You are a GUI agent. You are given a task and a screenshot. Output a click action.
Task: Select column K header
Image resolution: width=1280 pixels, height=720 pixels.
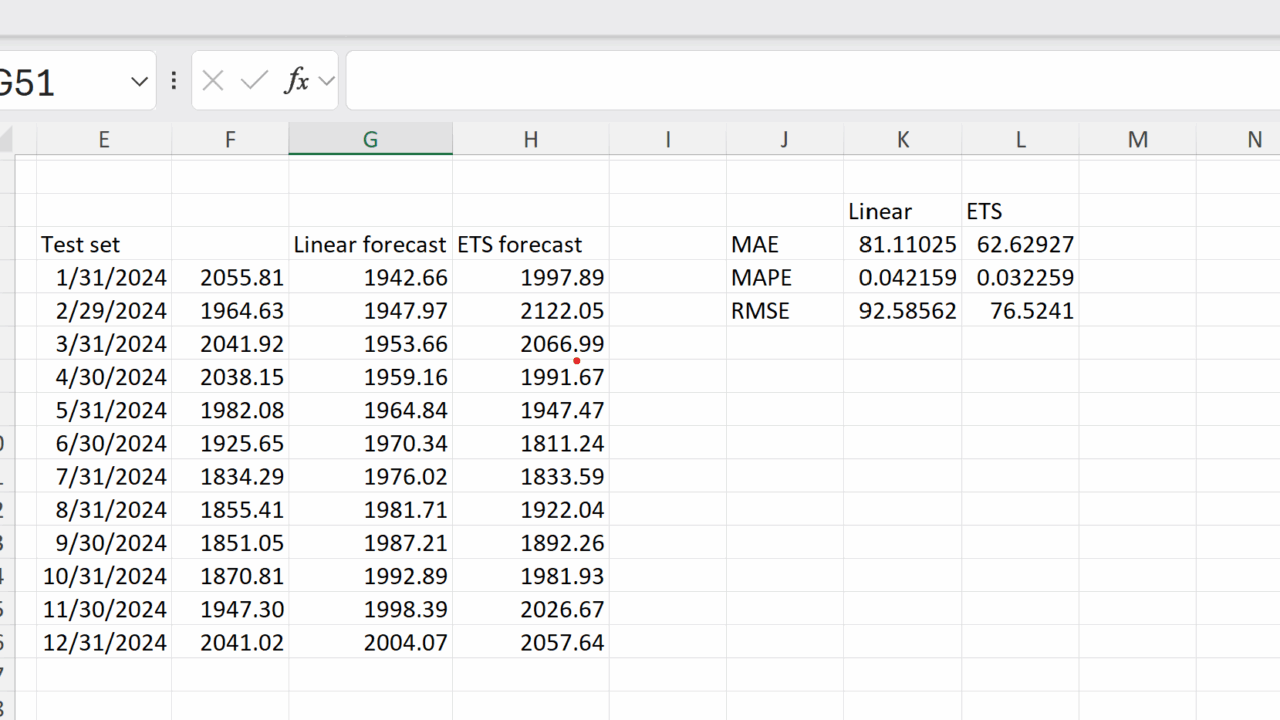[903, 139]
